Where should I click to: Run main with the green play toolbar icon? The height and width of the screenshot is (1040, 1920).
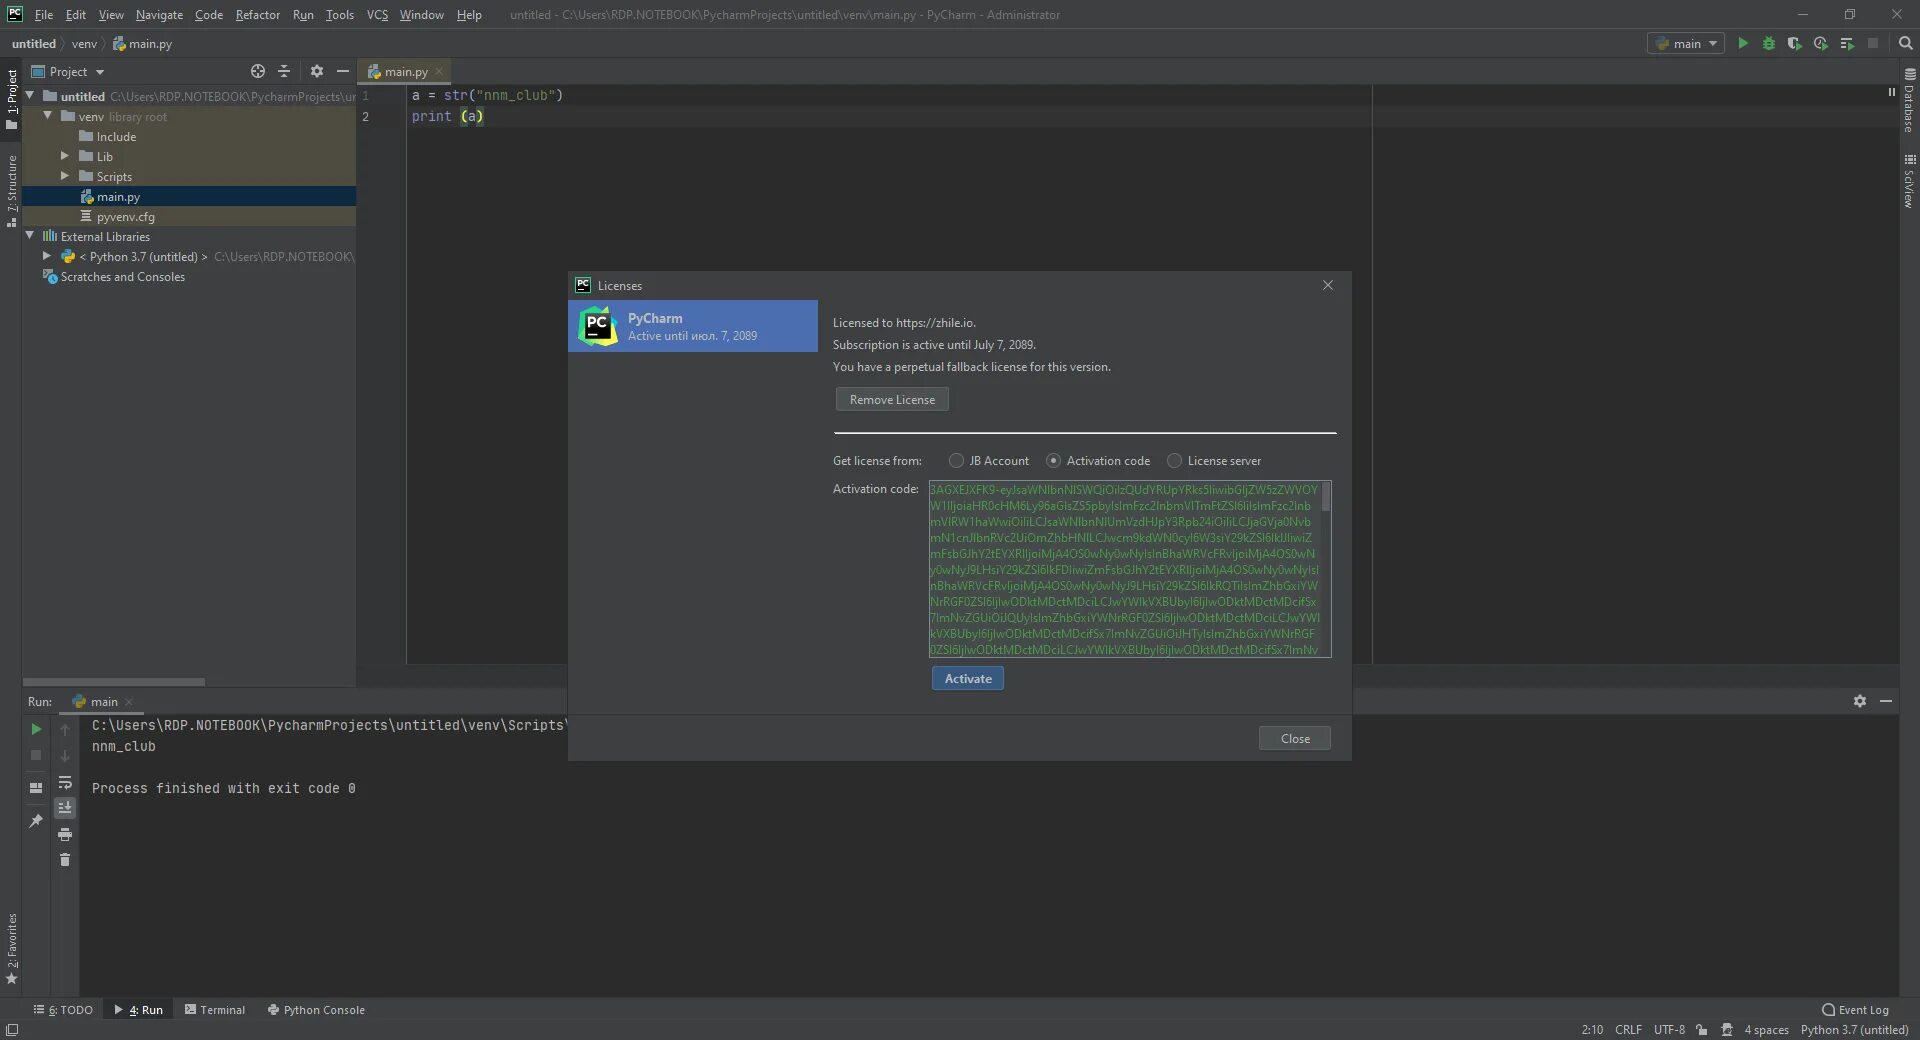[x=1742, y=43]
